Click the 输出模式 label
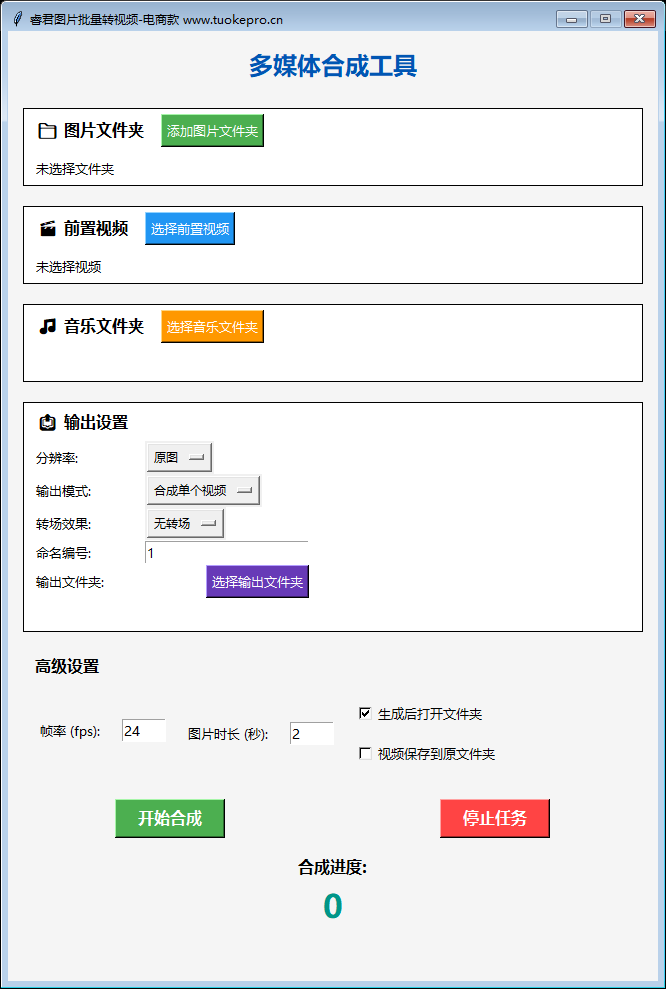This screenshot has height=989, width=666. [64, 491]
